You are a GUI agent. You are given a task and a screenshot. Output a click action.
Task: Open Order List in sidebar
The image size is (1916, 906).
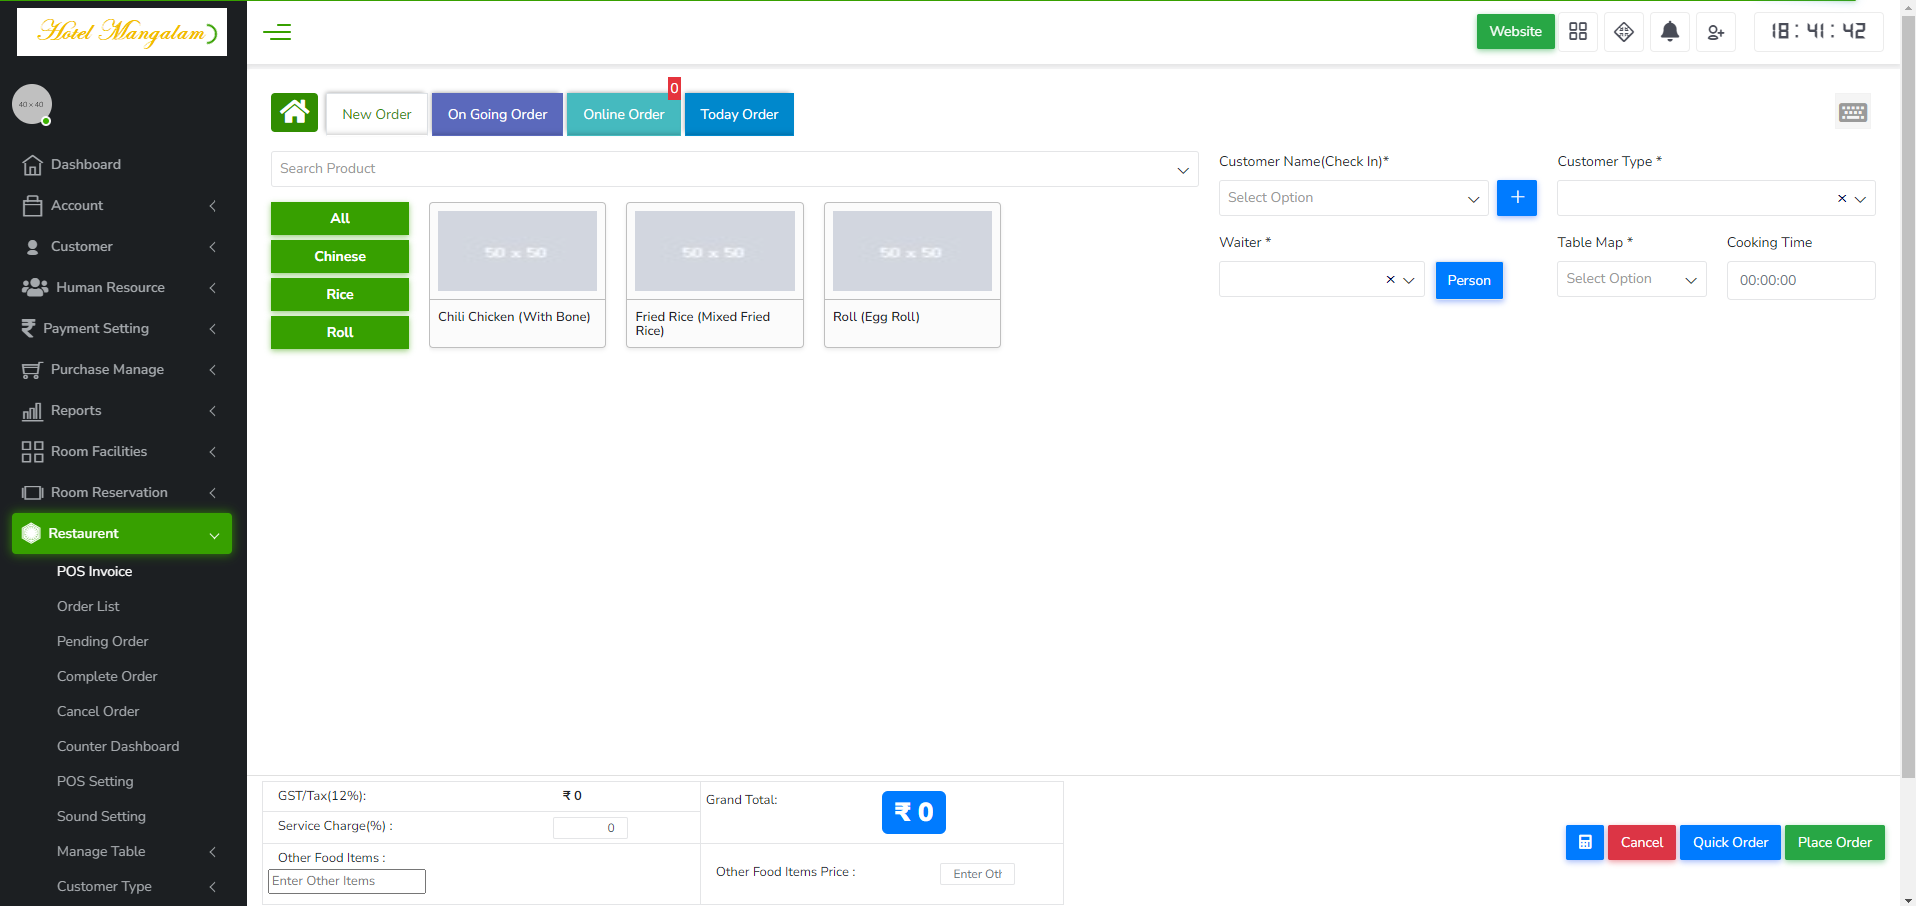pyautogui.click(x=88, y=606)
